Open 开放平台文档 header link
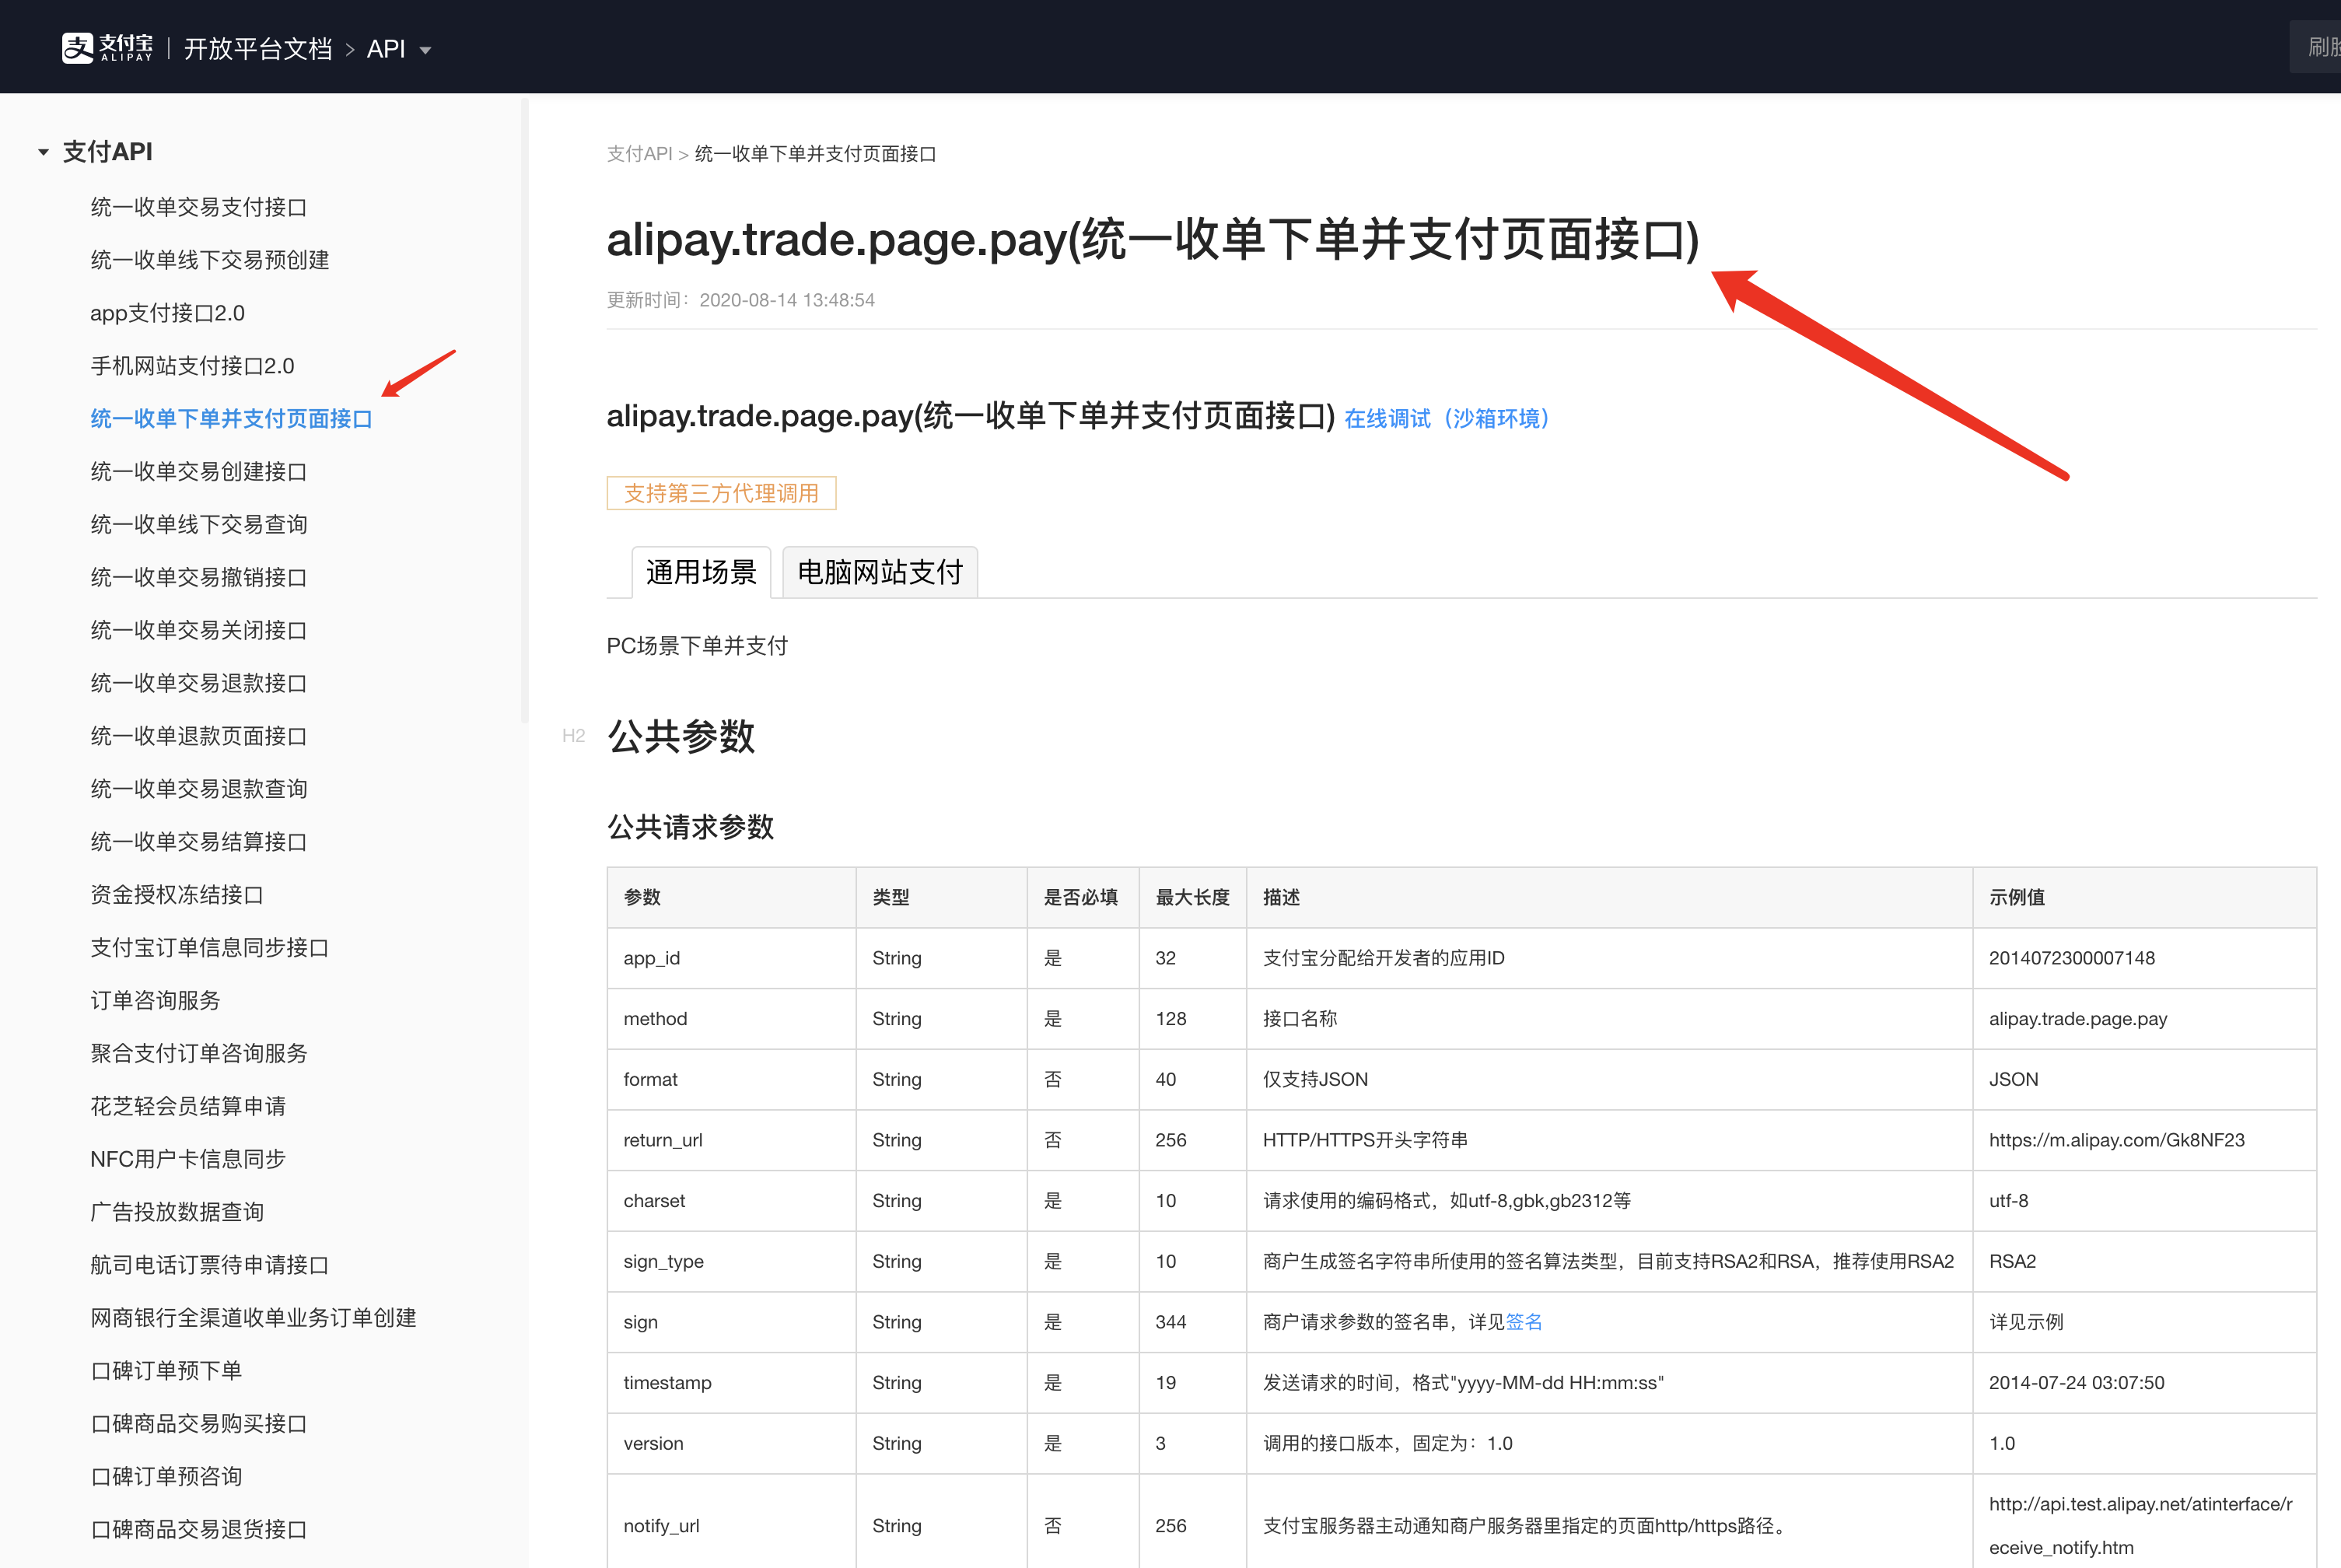Viewport: 2341px width, 1568px height. (257, 49)
